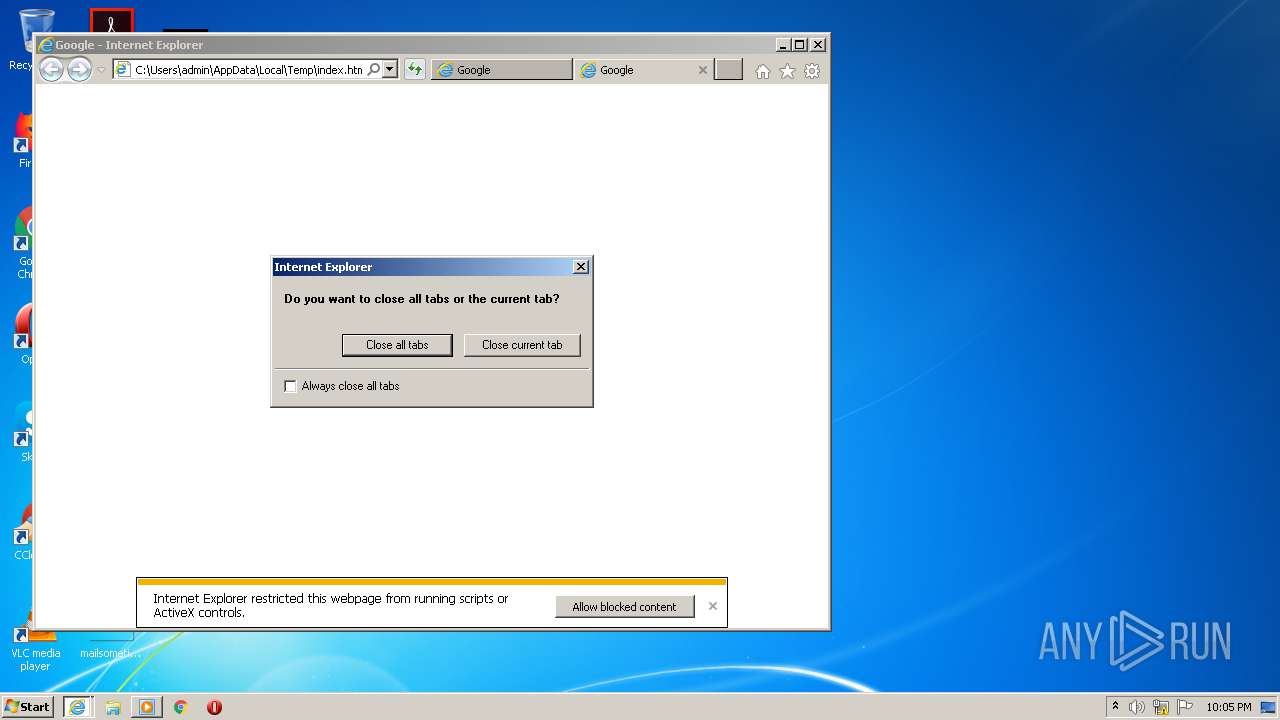Click the volume speaker tray icon
1280x720 pixels.
[x=1137, y=707]
